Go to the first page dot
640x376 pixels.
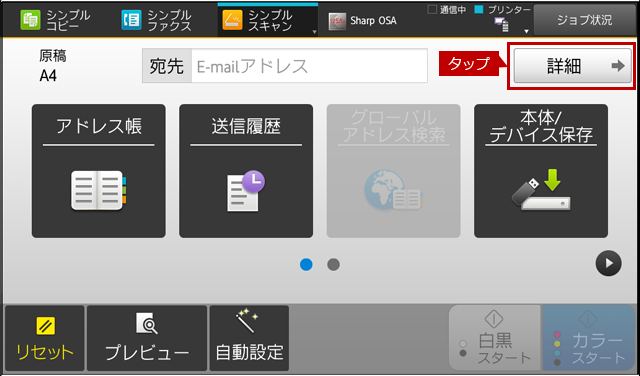pos(306,265)
